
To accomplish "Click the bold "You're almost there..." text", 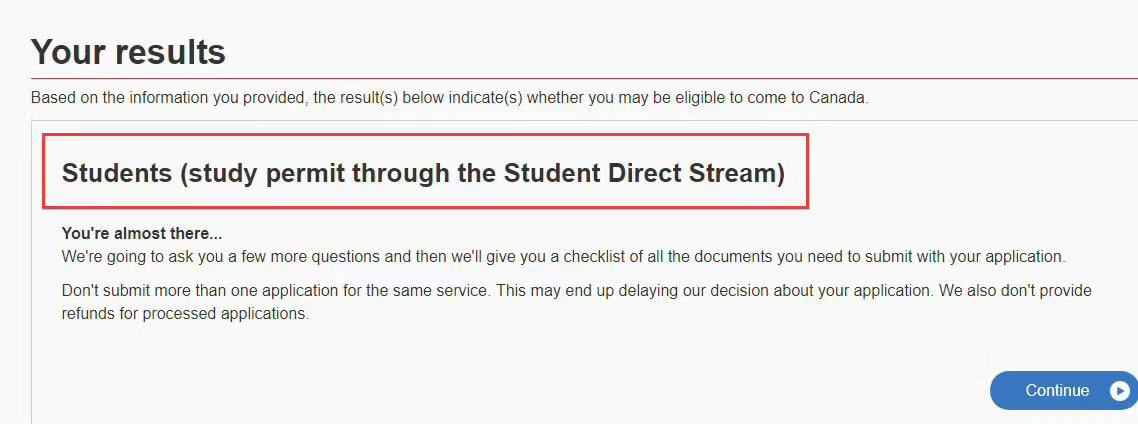I will pos(142,234).
